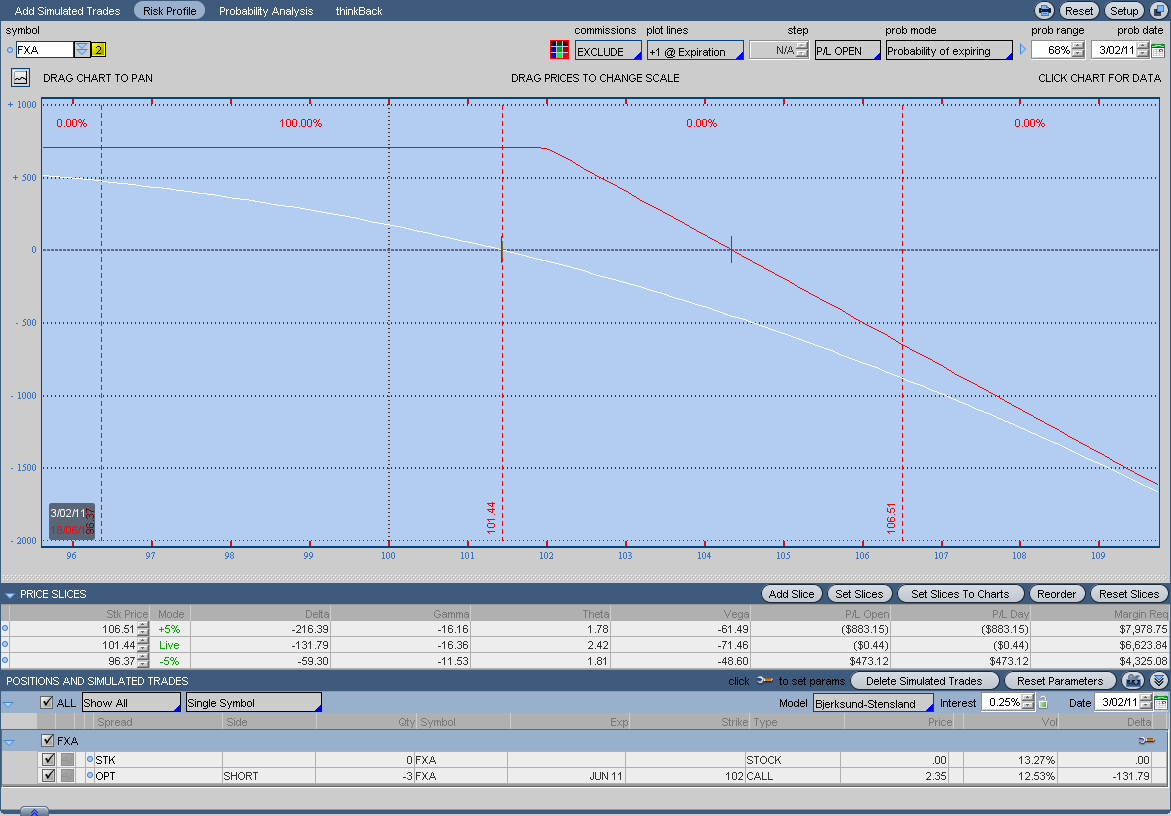The height and width of the screenshot is (816, 1171).
Task: Click the wrench icon in the FXA row
Action: pyautogui.click(x=1146, y=741)
